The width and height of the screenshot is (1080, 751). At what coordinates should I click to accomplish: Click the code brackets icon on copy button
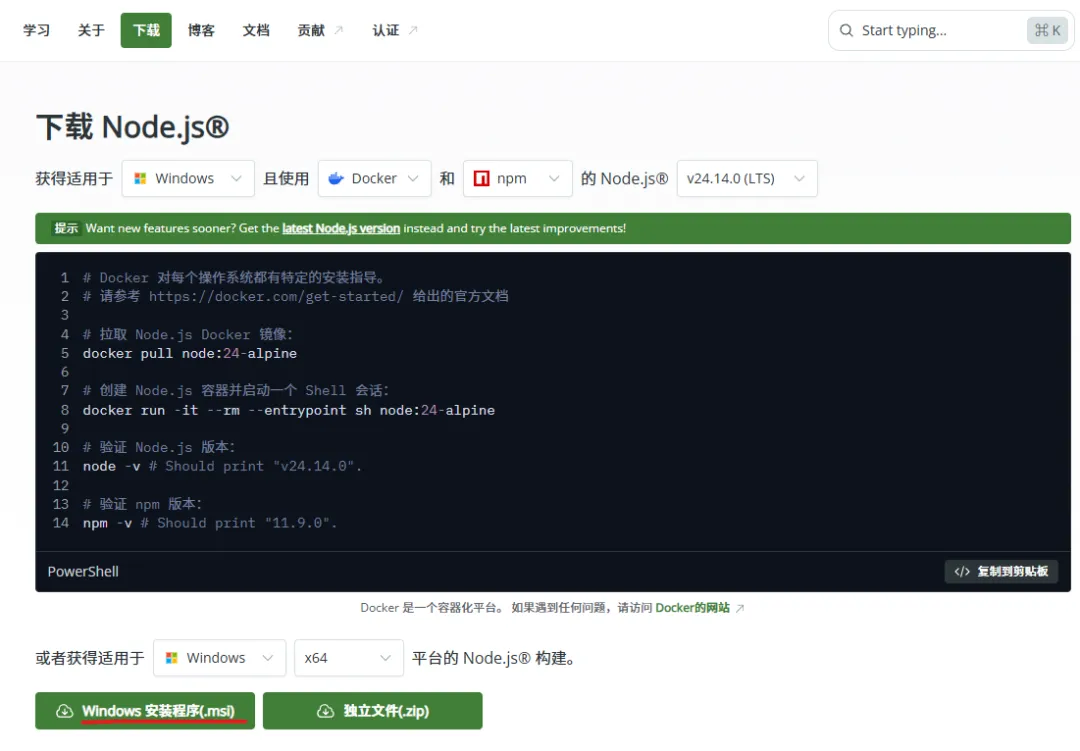click(x=962, y=571)
